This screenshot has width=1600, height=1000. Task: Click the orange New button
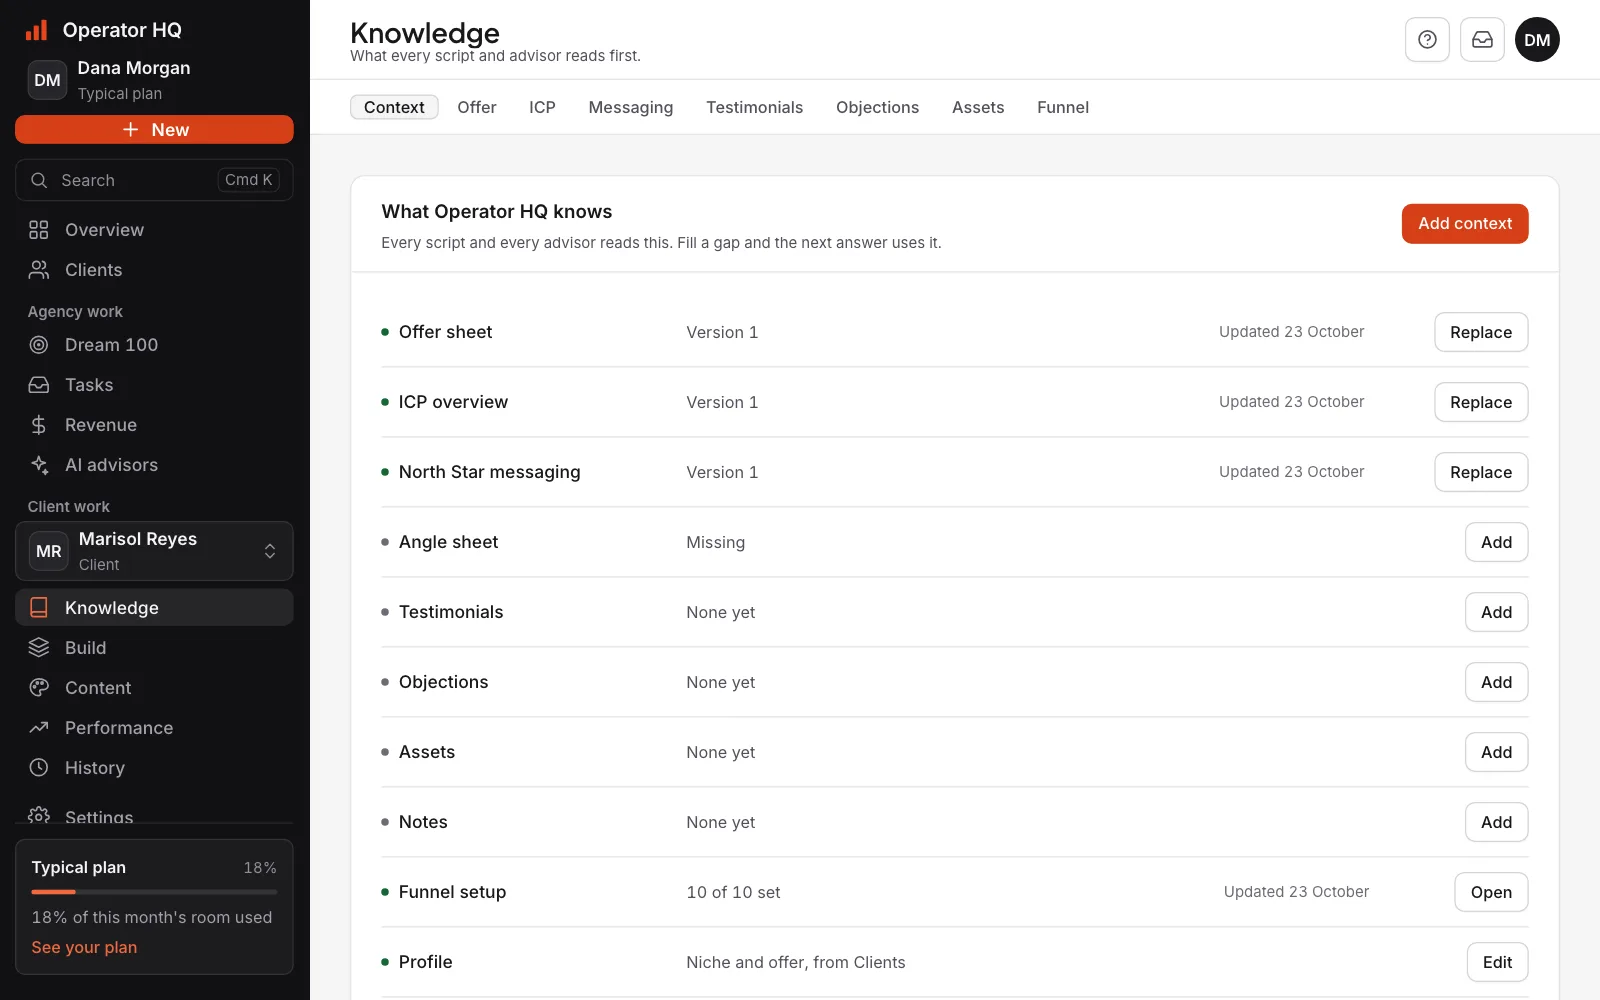pyautogui.click(x=154, y=130)
